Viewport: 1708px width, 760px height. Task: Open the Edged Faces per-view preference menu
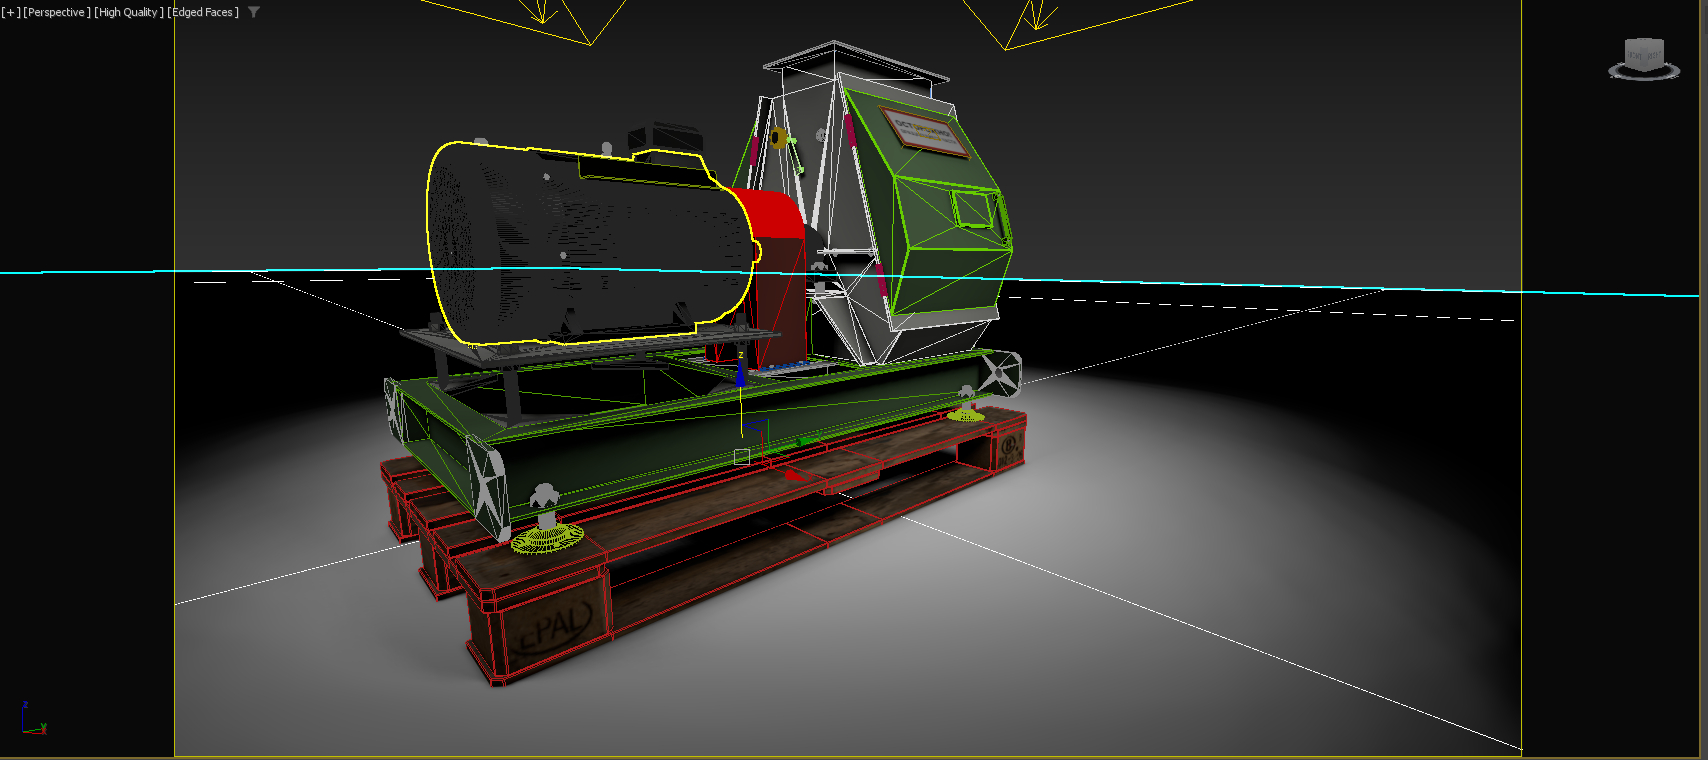pos(203,12)
